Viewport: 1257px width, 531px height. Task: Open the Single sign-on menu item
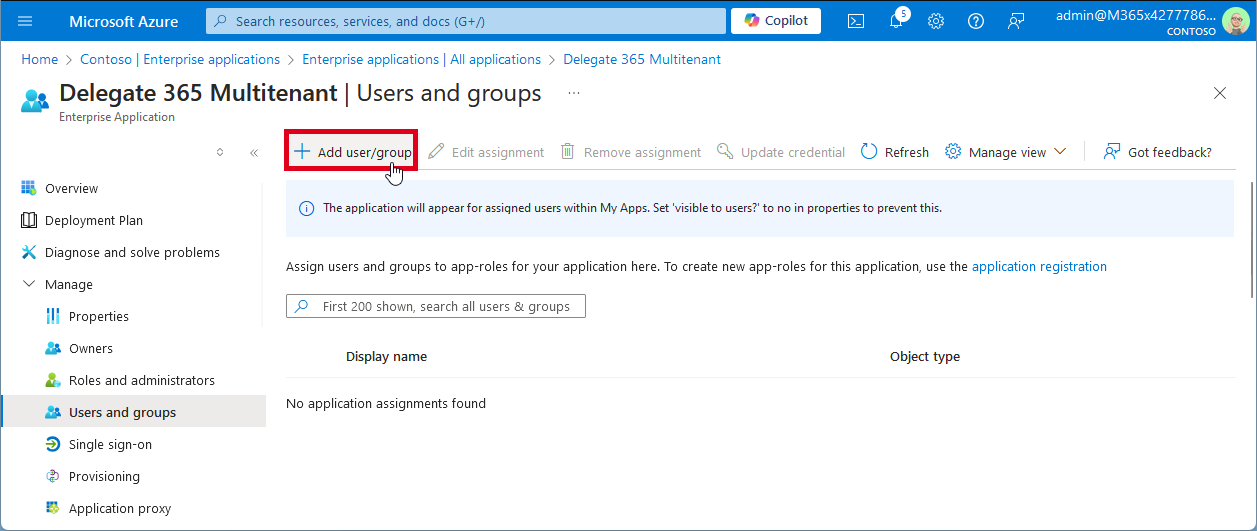point(110,444)
